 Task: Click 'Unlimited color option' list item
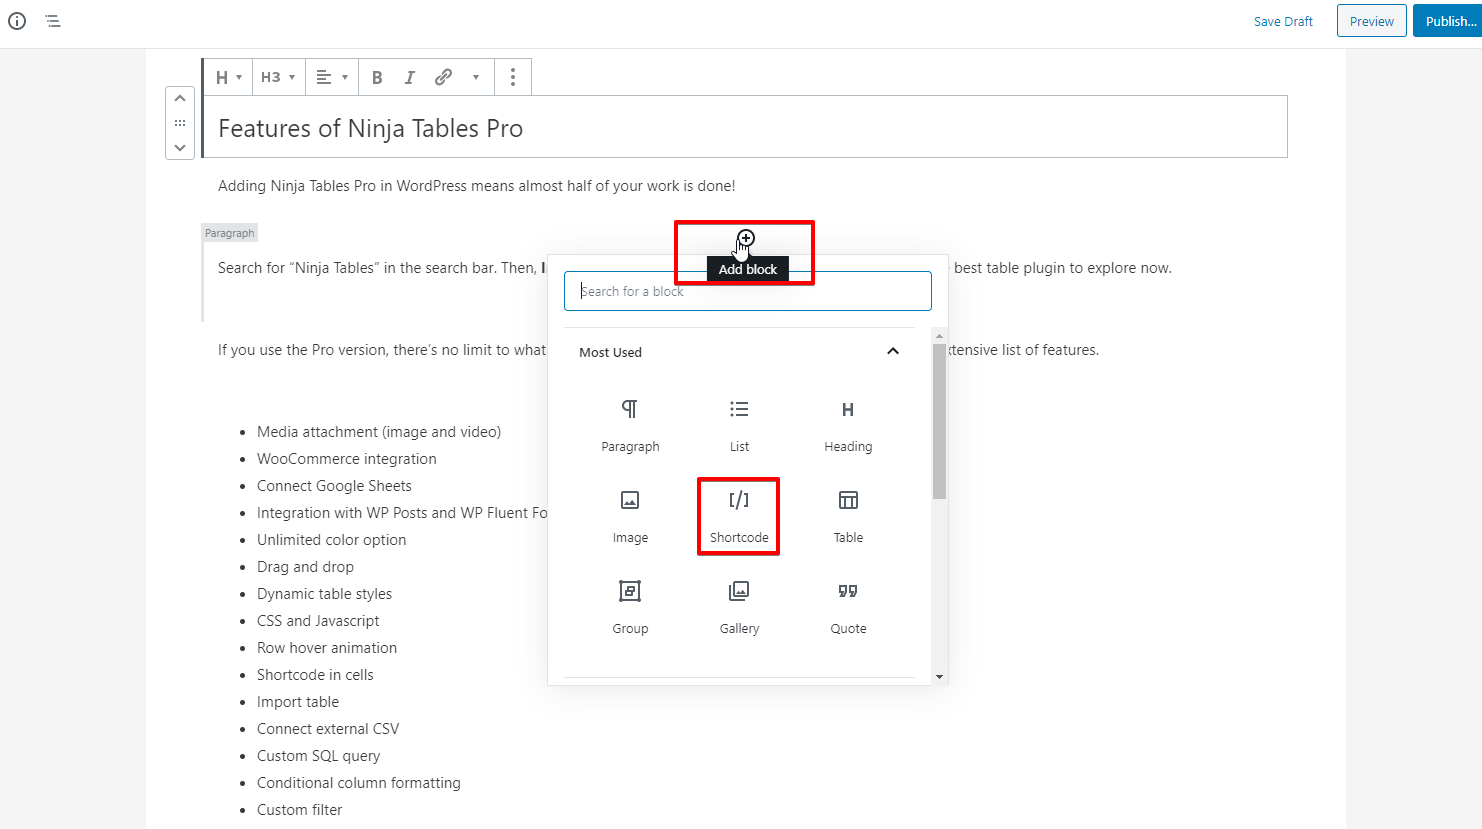pyautogui.click(x=331, y=540)
